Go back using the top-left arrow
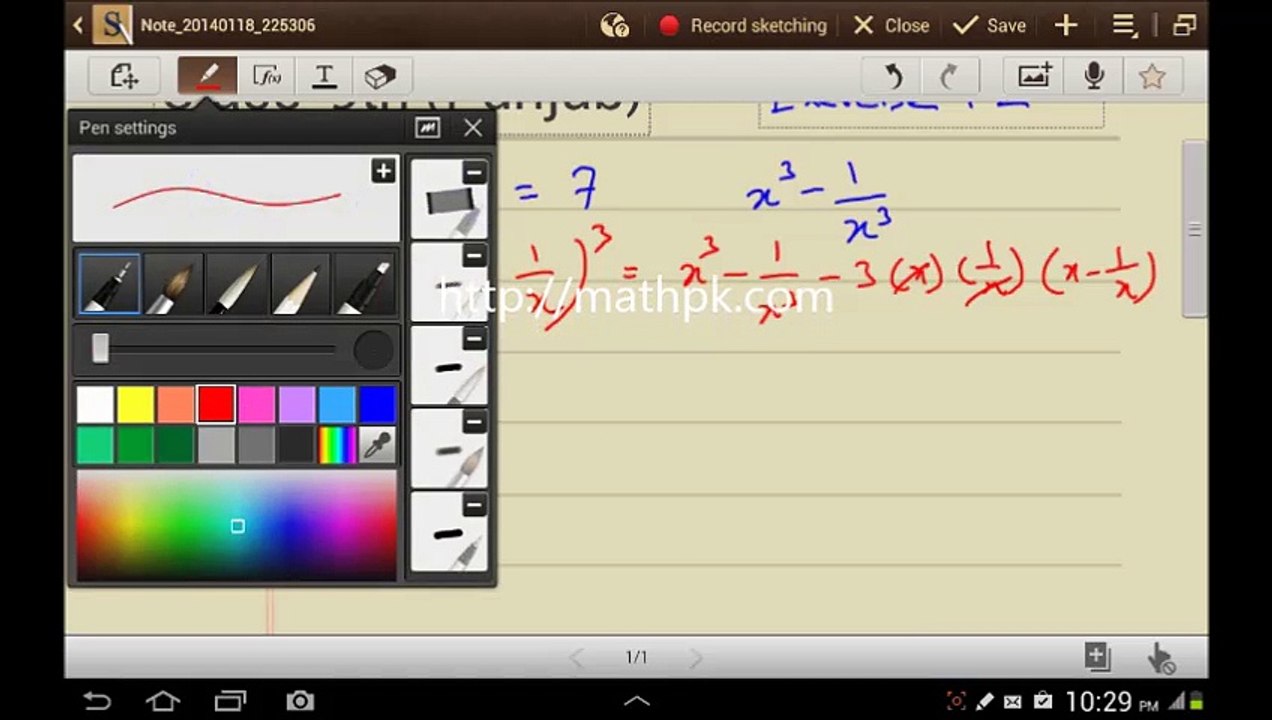Screen dimensions: 1272x720 [78, 25]
